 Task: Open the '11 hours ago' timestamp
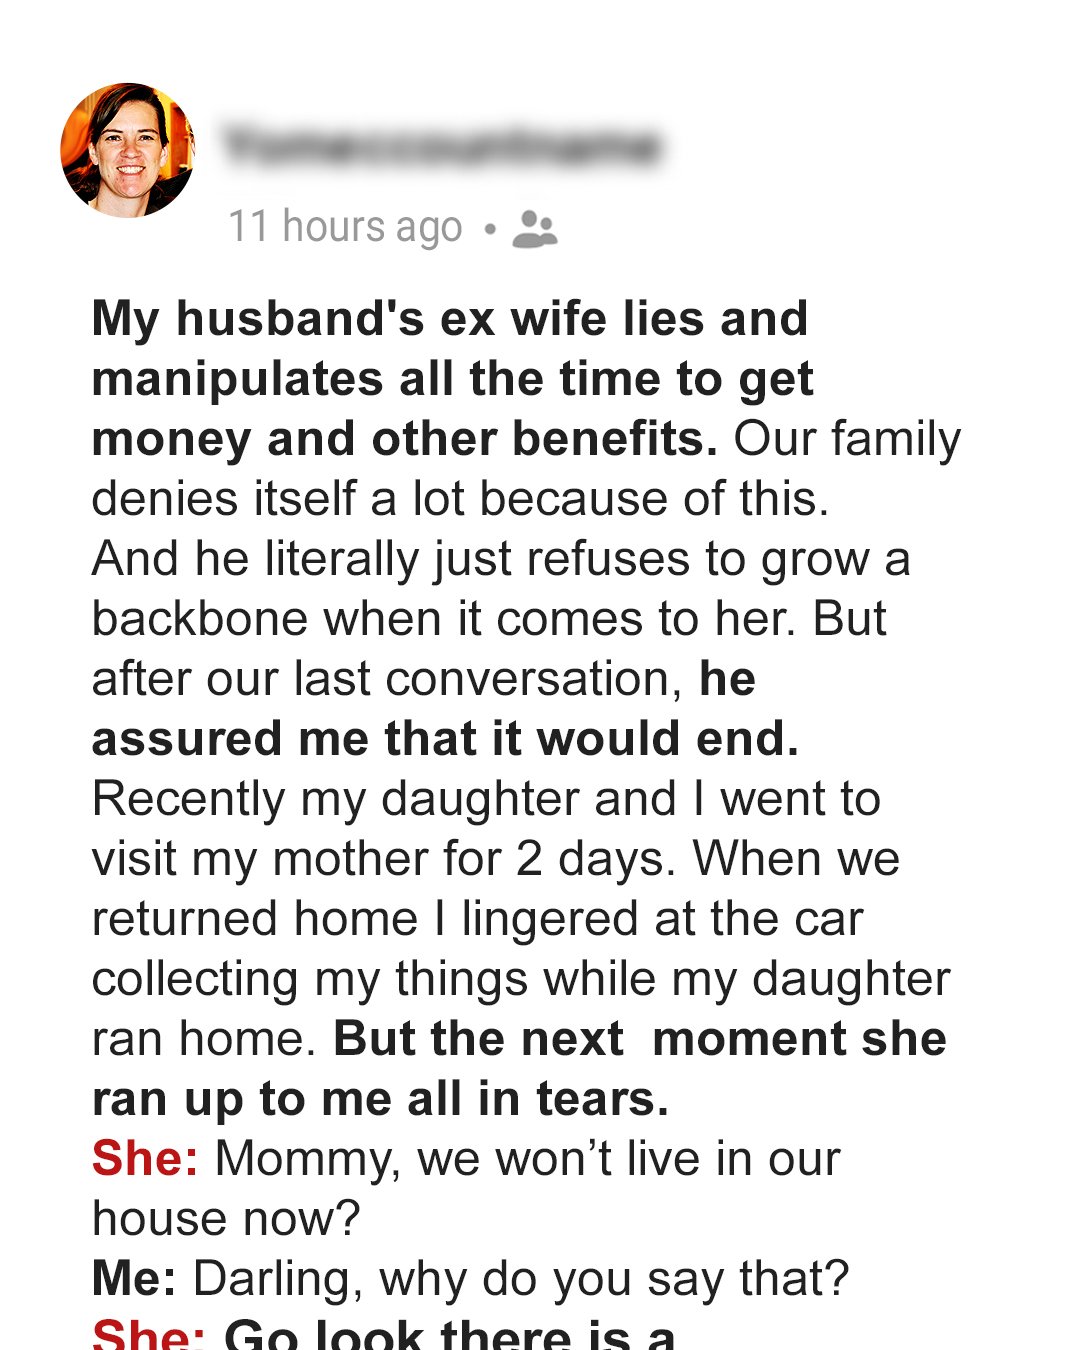click(345, 227)
